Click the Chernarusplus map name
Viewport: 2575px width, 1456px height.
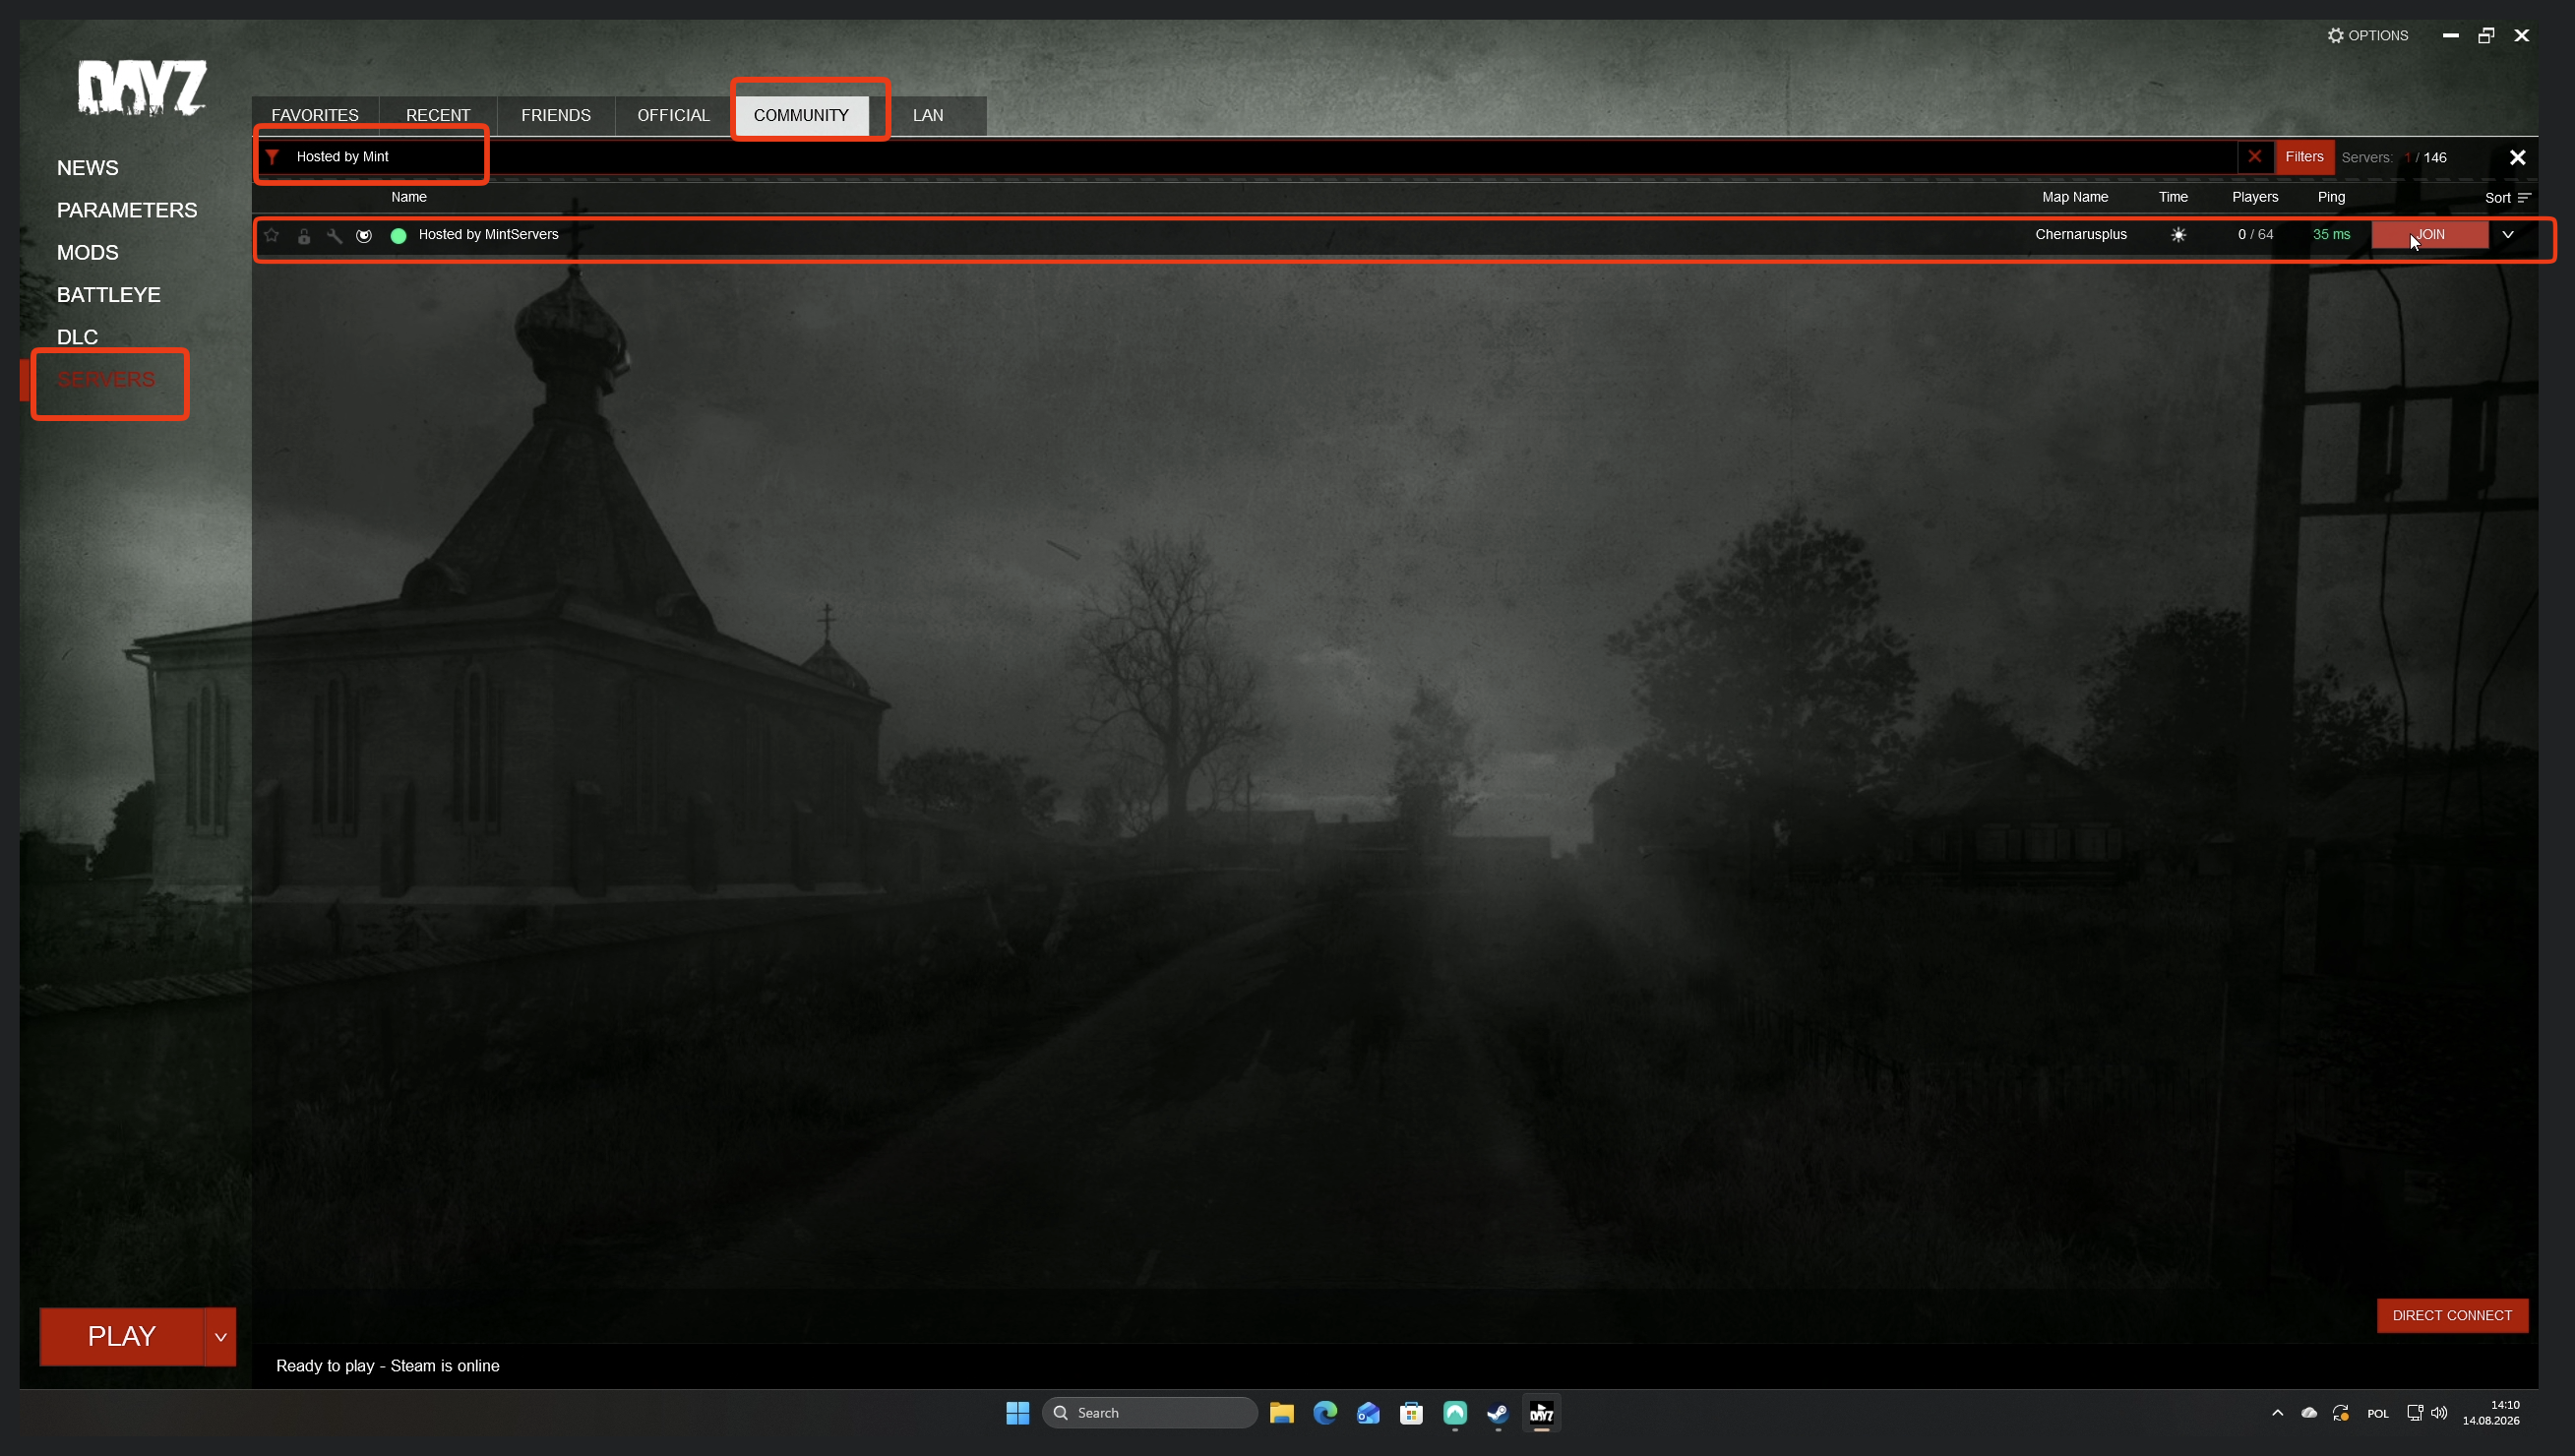(2081, 235)
